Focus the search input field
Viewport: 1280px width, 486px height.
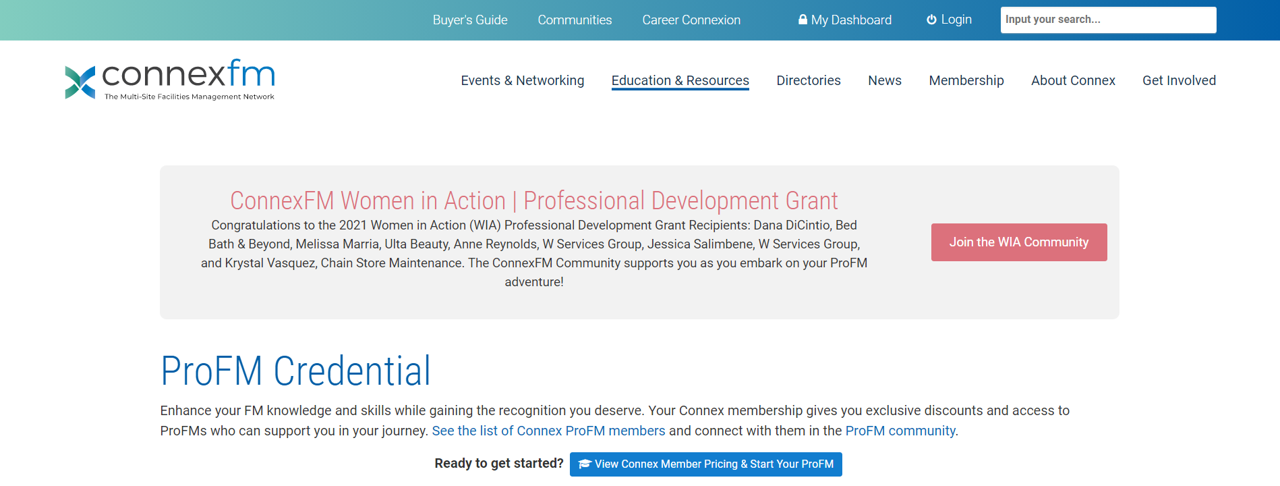[x=1108, y=20]
